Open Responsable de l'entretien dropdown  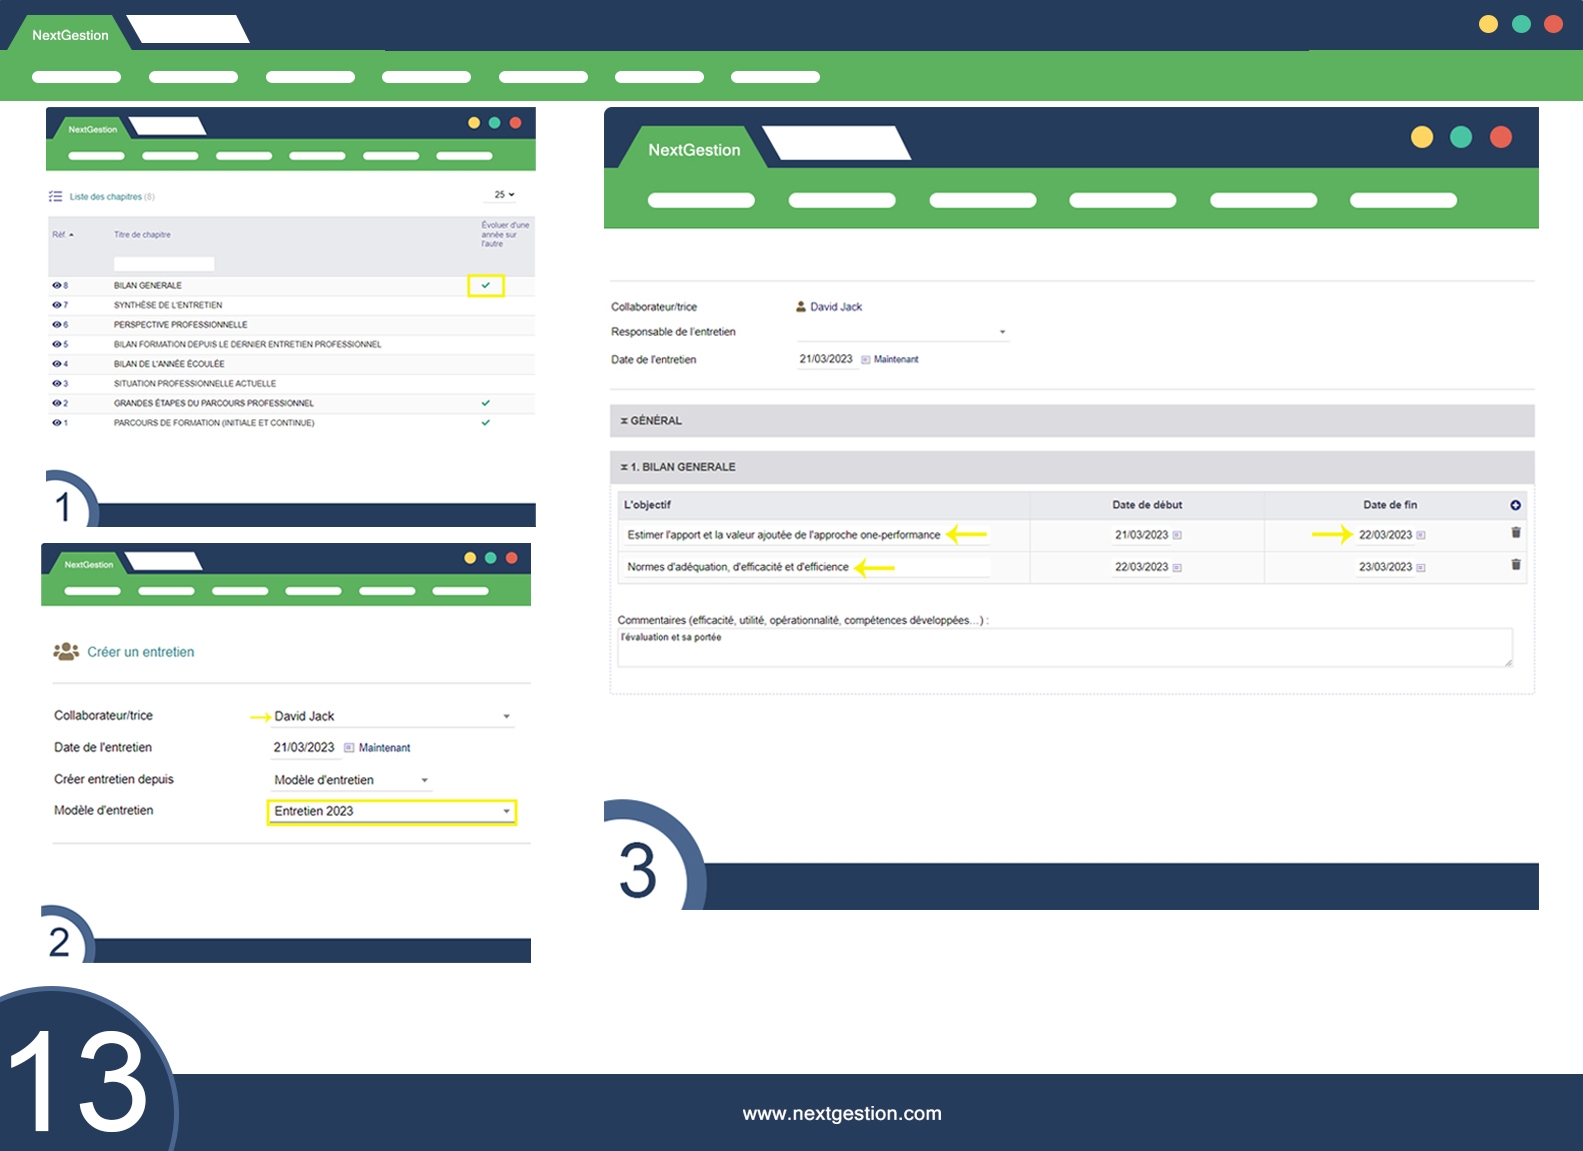coord(1002,332)
